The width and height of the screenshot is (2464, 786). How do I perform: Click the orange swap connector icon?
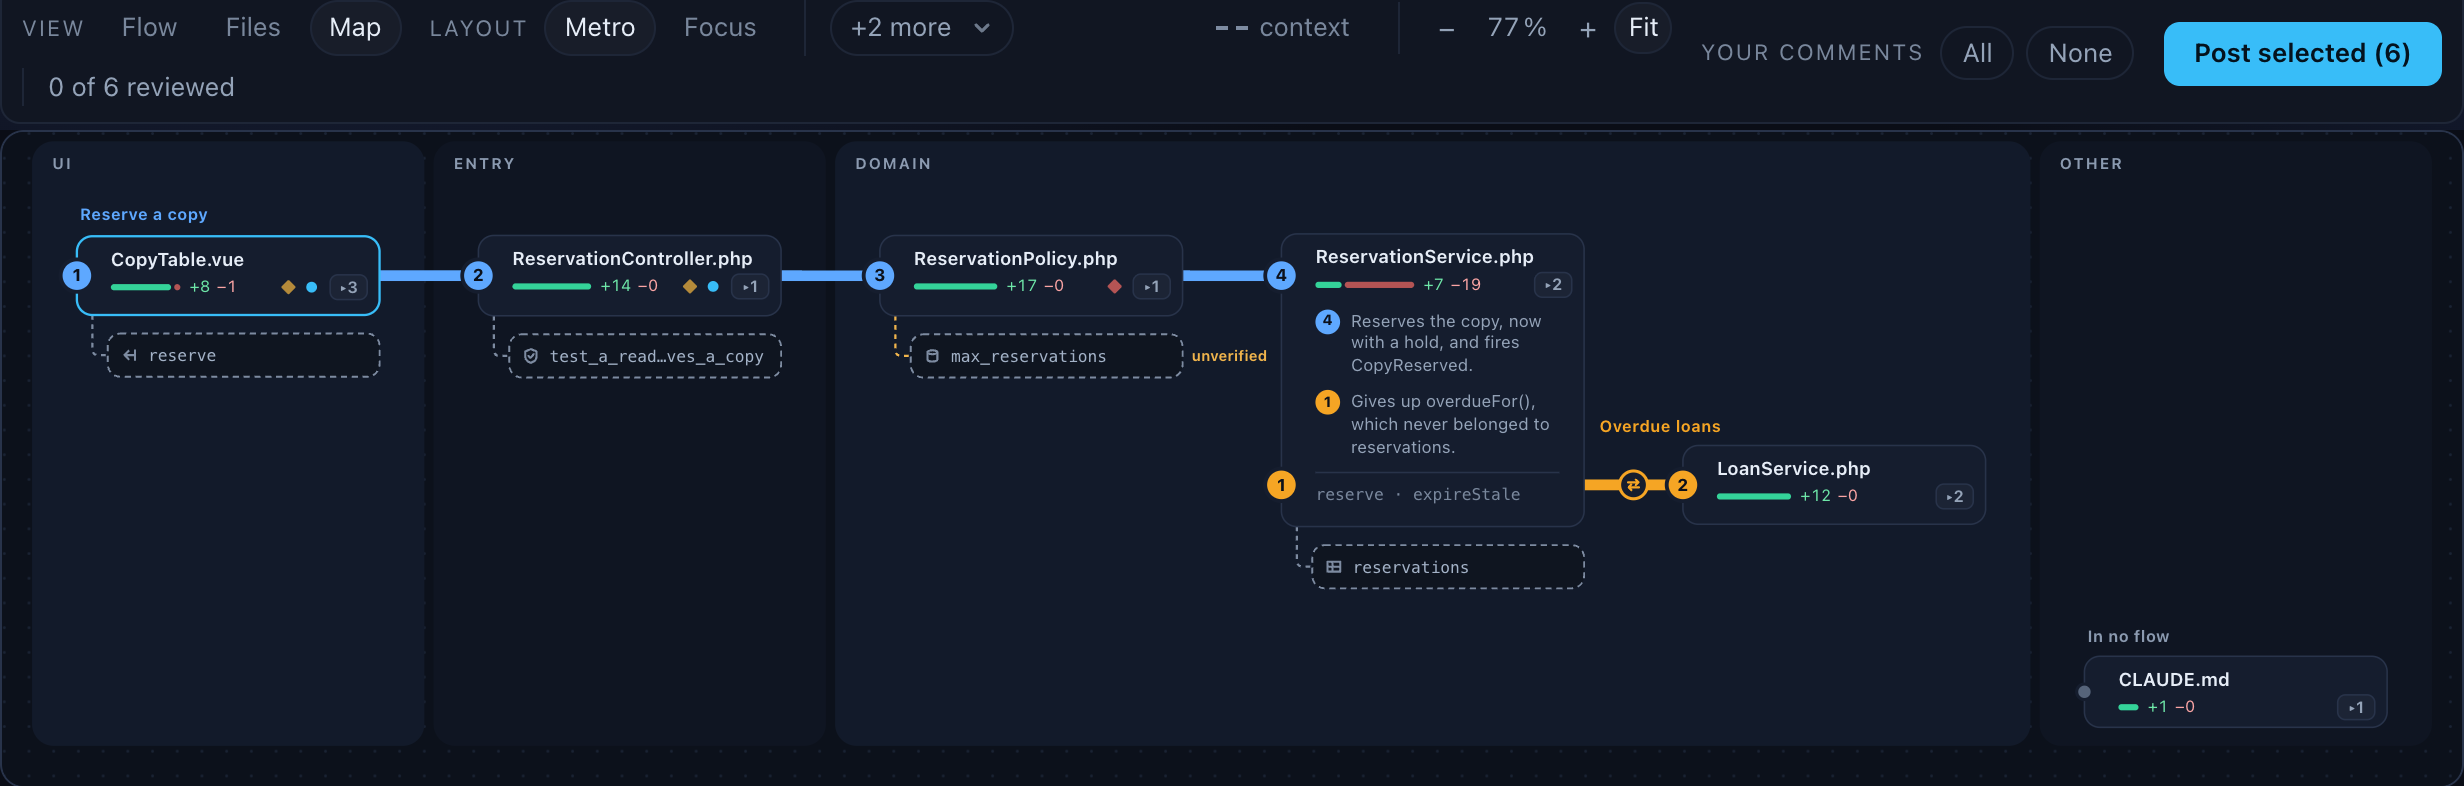1633,485
